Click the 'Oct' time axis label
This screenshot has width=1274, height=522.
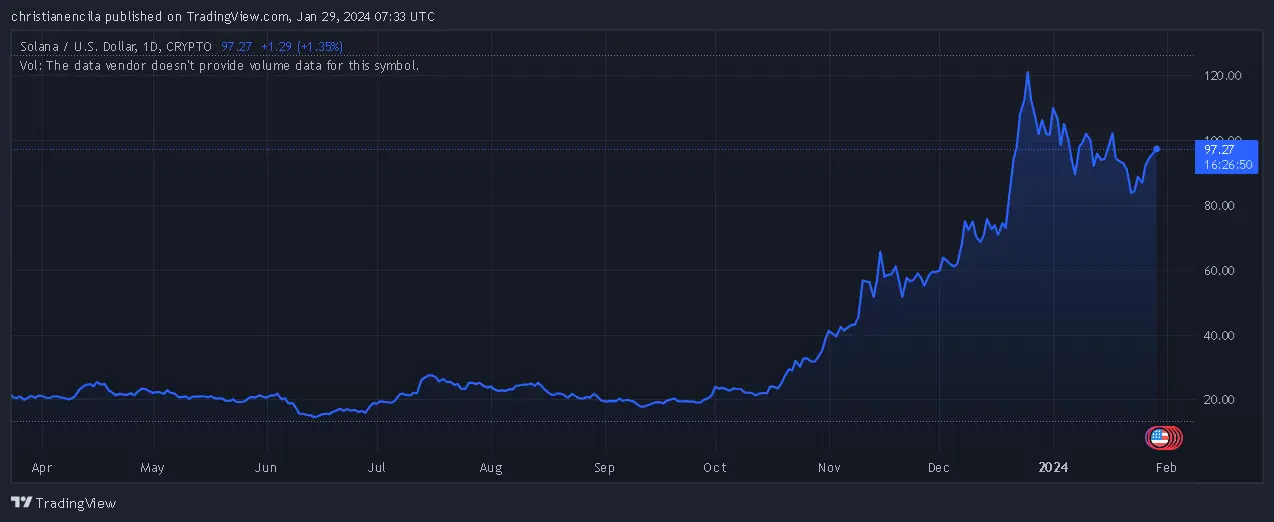tap(714, 467)
